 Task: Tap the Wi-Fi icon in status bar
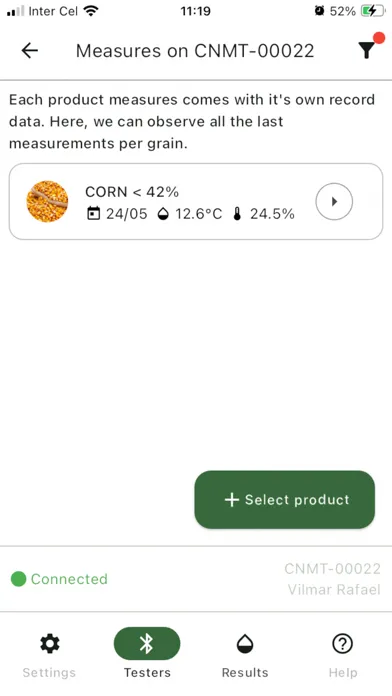(x=91, y=11)
